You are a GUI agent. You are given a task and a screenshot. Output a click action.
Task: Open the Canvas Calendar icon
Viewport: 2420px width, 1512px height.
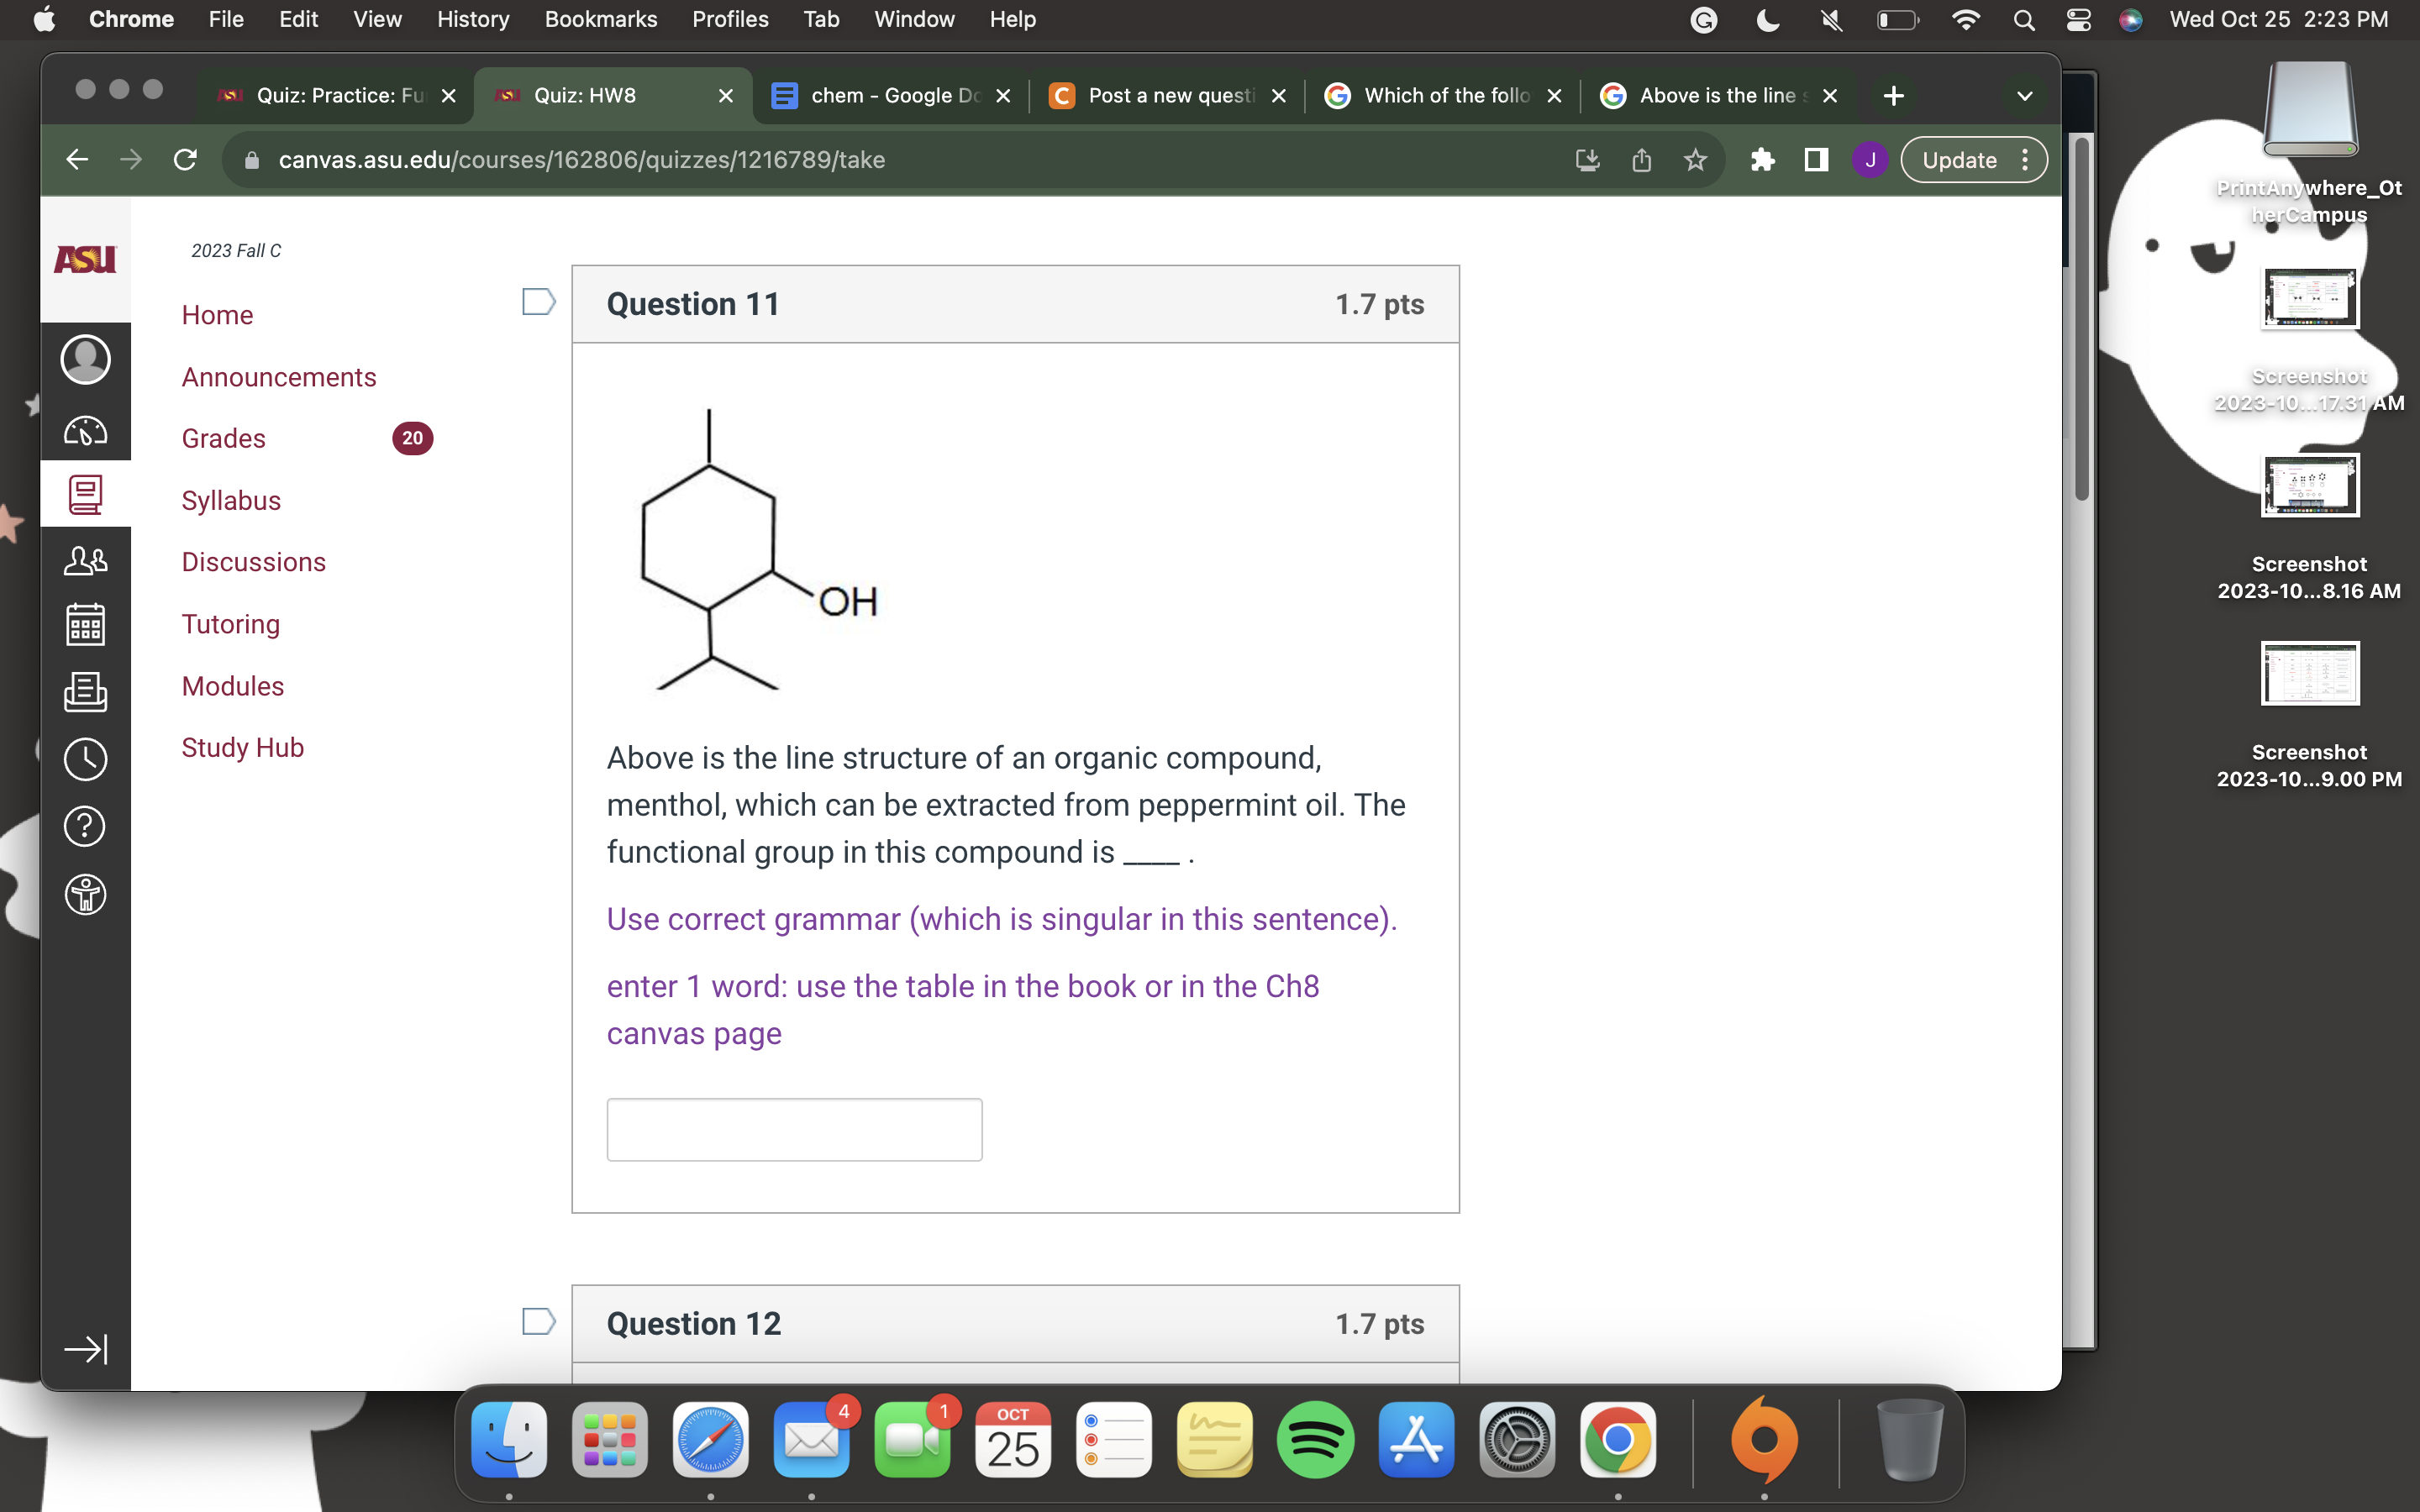85,625
